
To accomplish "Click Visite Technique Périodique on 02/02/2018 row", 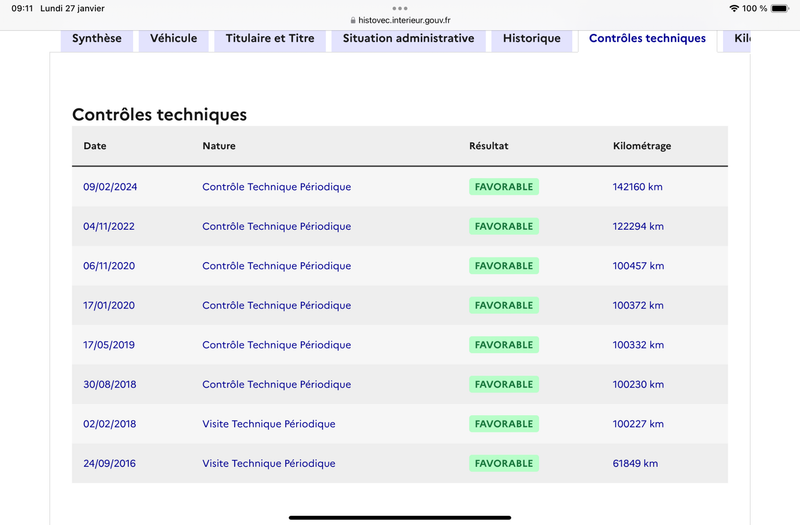I will pos(269,424).
